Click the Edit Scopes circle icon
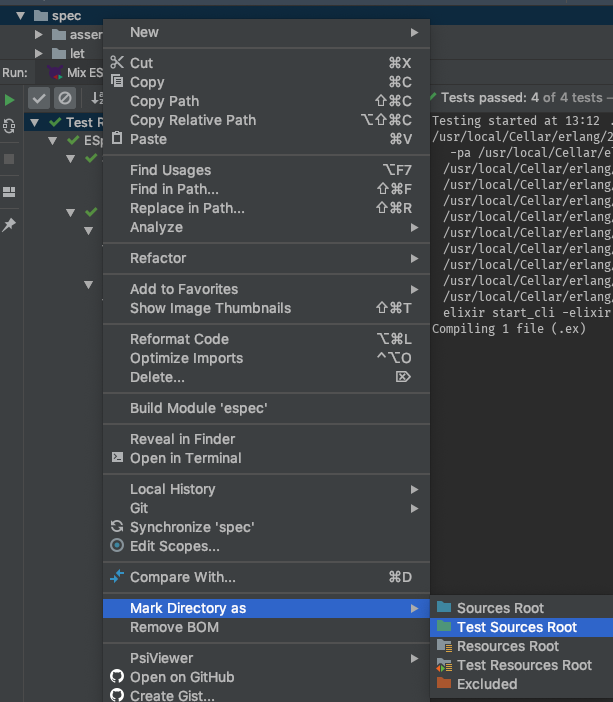The height and width of the screenshot is (702, 613). pos(117,545)
